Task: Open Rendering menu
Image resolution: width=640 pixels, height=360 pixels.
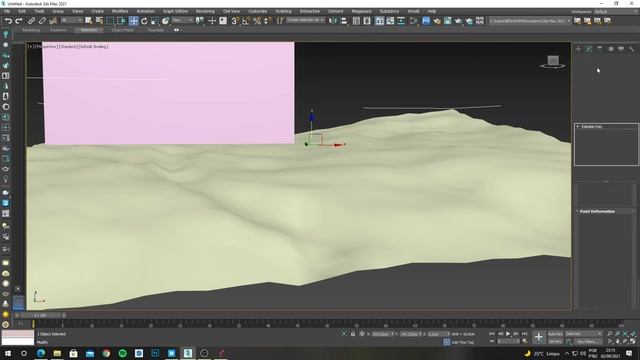Action: [205, 11]
